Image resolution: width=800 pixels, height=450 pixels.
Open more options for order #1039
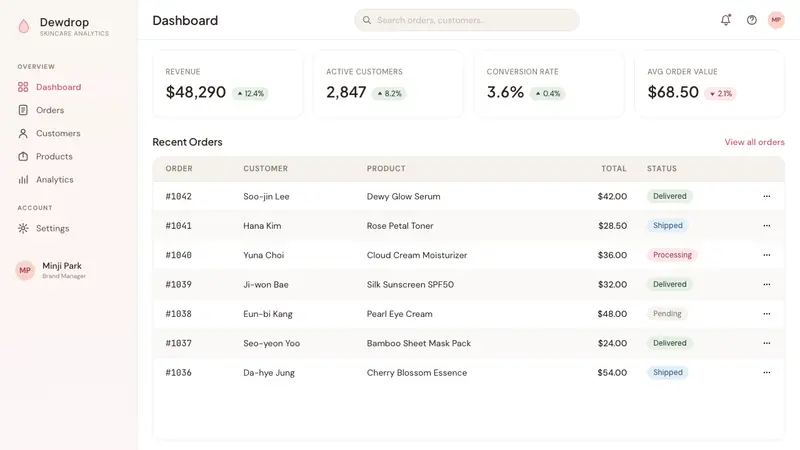tap(766, 284)
